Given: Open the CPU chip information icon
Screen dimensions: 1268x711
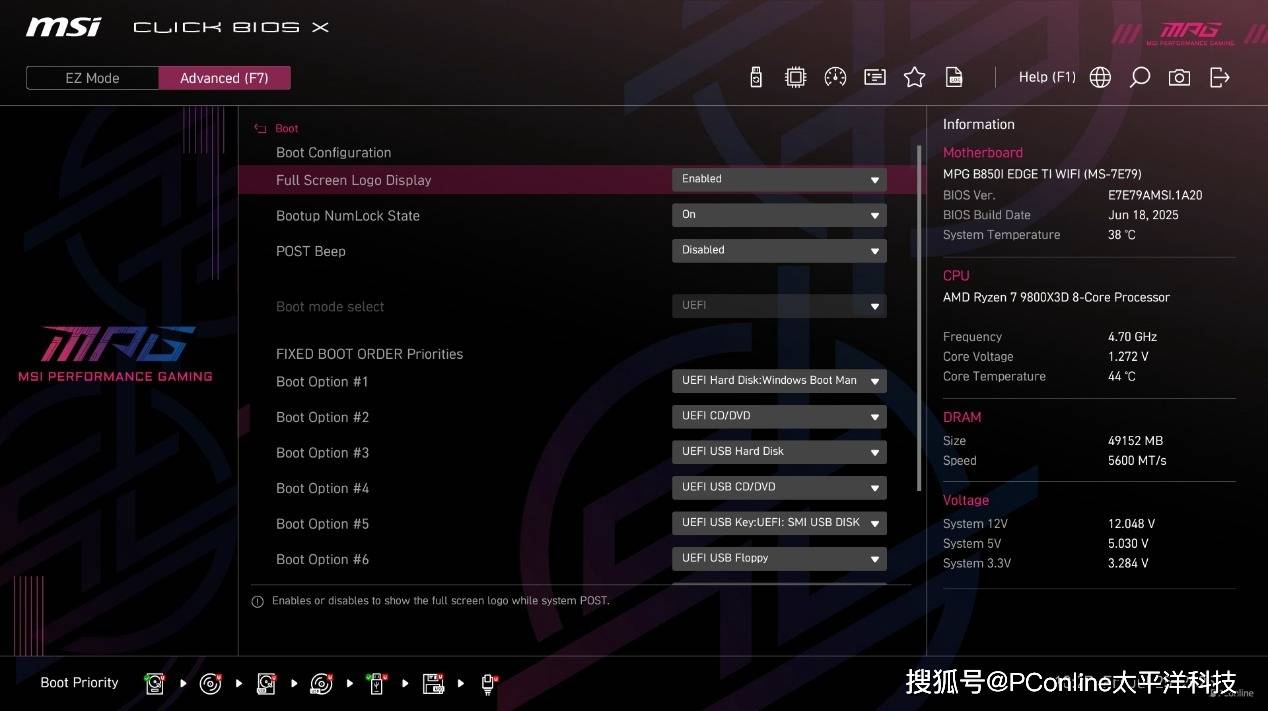Looking at the screenshot, I should click(x=795, y=77).
